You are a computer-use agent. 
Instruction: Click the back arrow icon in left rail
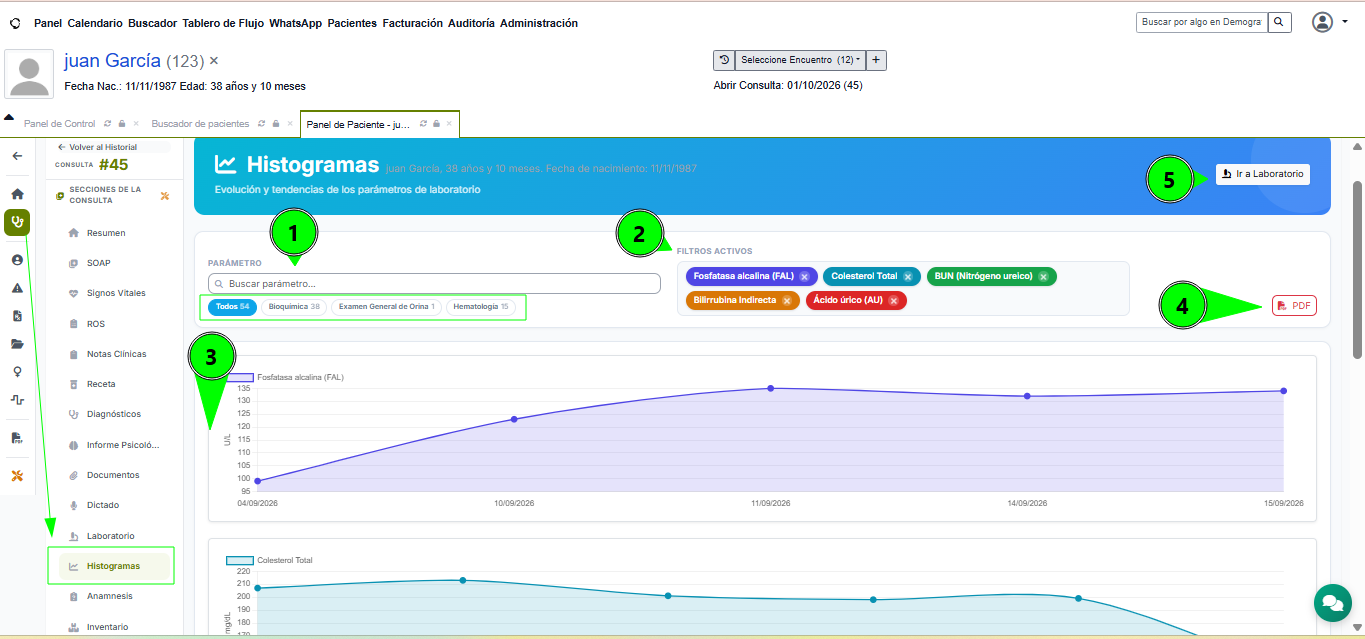coord(17,156)
